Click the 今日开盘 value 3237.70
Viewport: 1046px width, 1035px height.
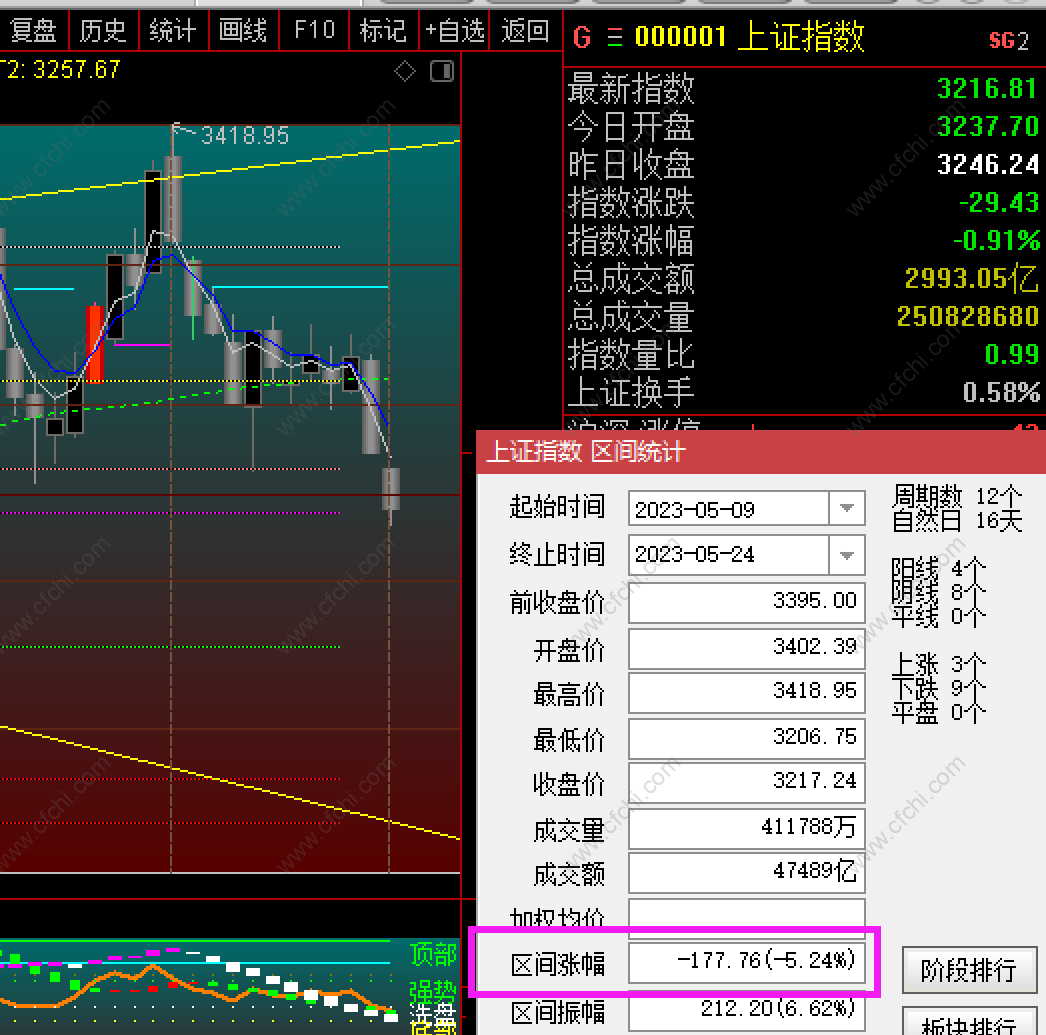tap(987, 127)
